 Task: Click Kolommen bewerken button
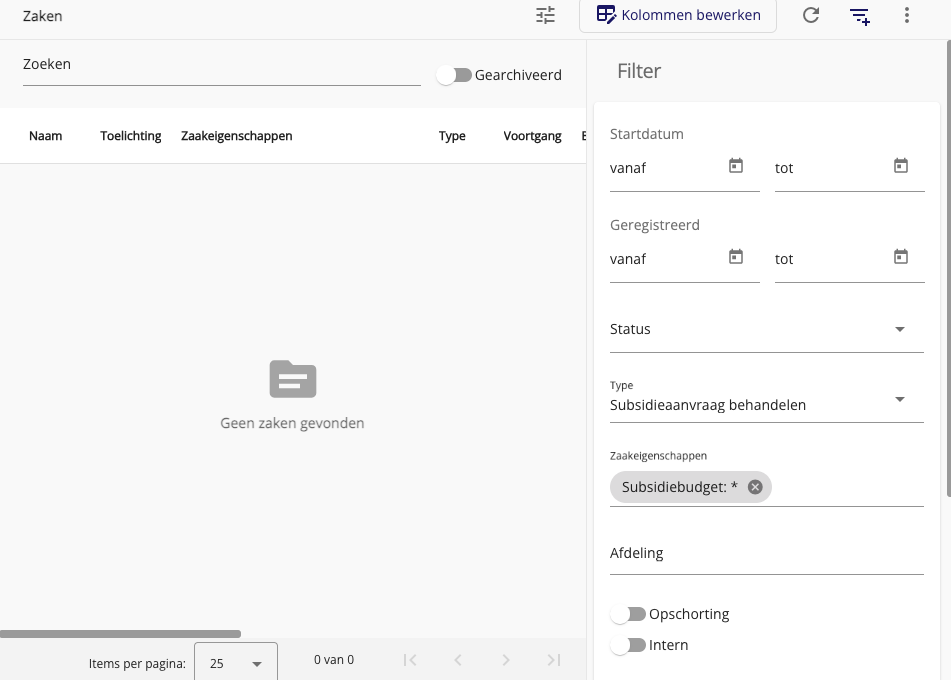pos(678,15)
